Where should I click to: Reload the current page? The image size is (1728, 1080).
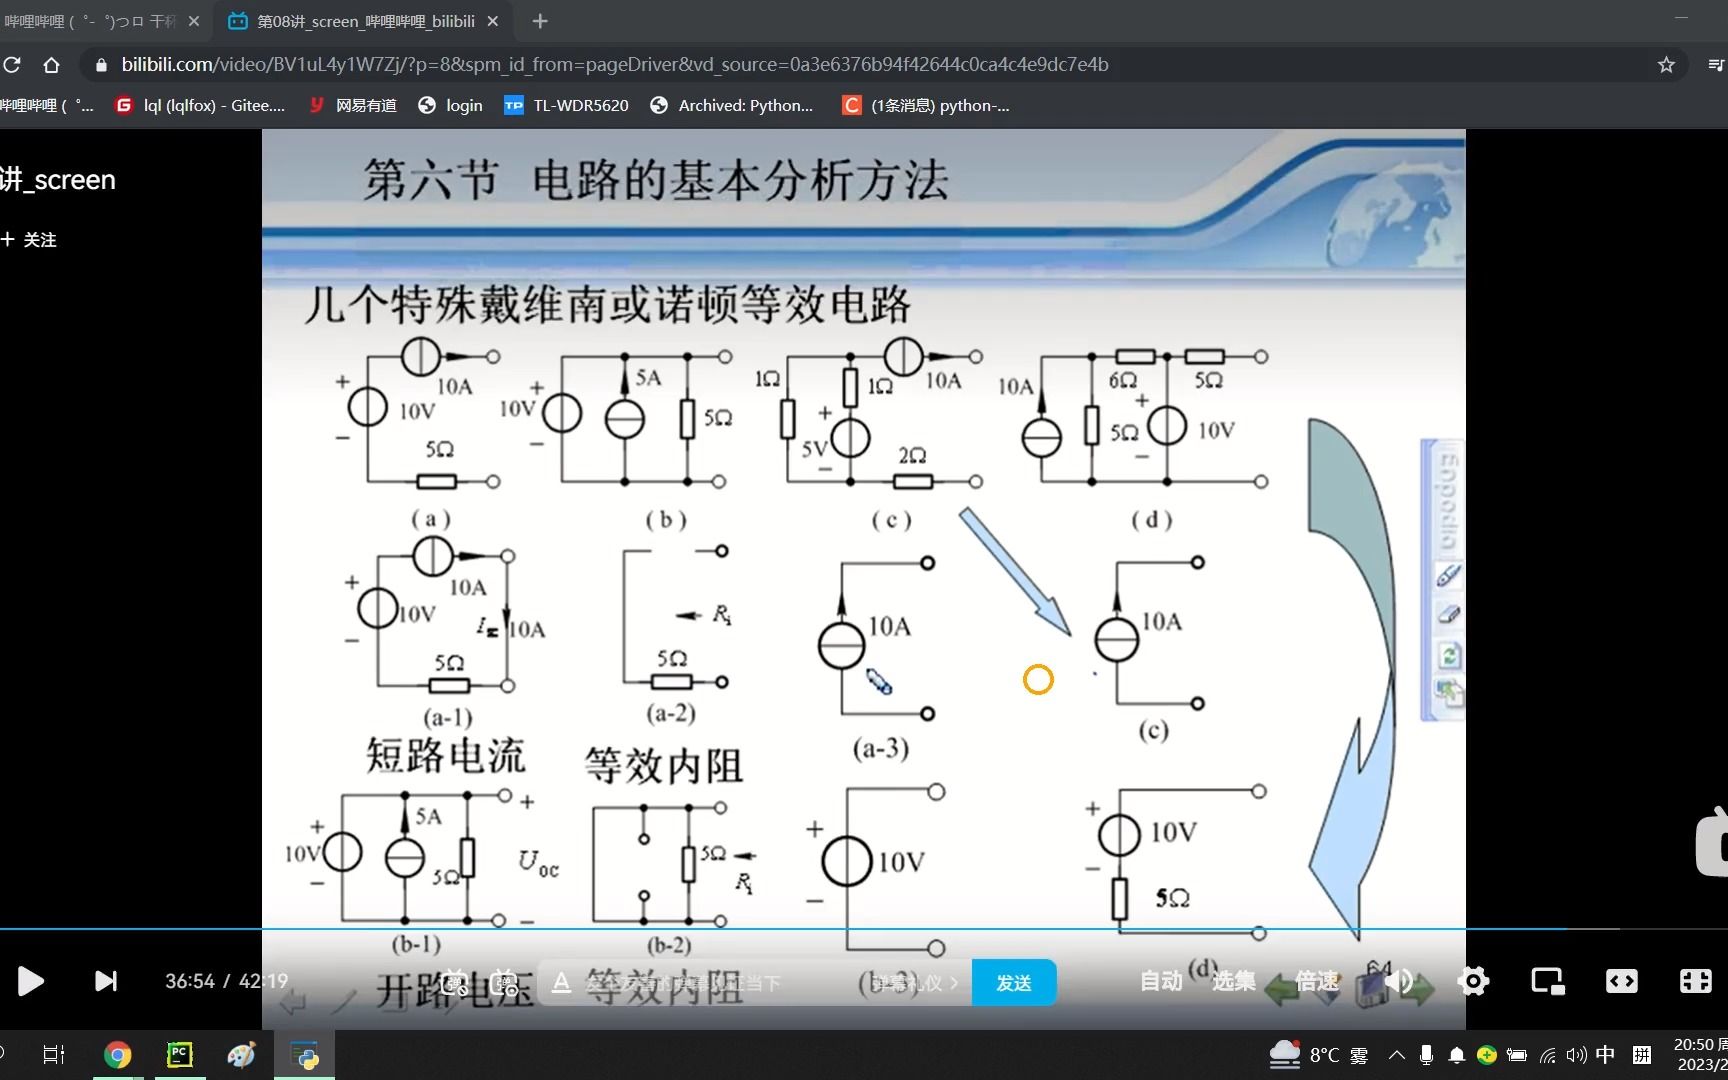click(x=12, y=65)
